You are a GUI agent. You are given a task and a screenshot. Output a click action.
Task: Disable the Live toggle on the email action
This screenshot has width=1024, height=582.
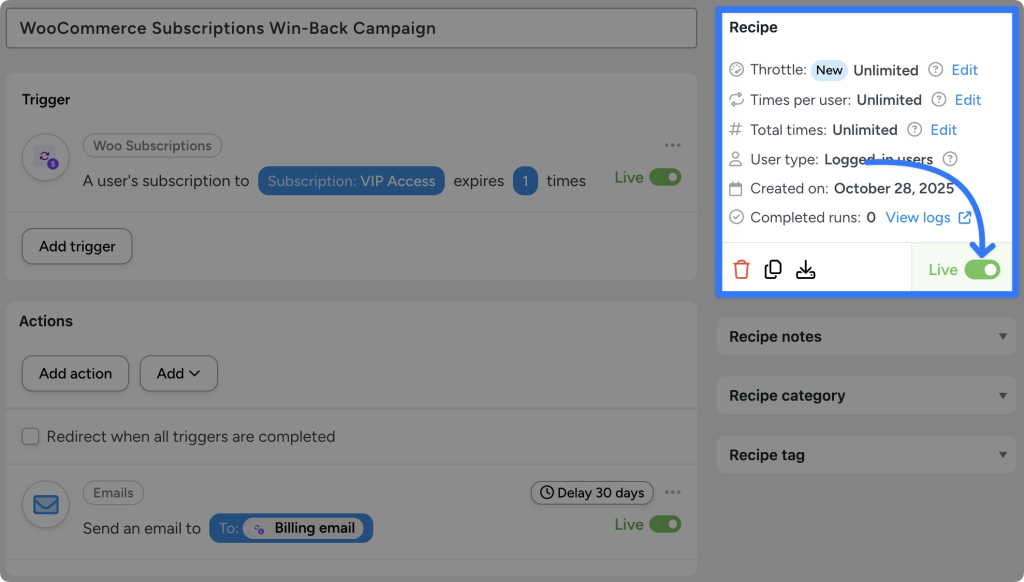(666, 524)
